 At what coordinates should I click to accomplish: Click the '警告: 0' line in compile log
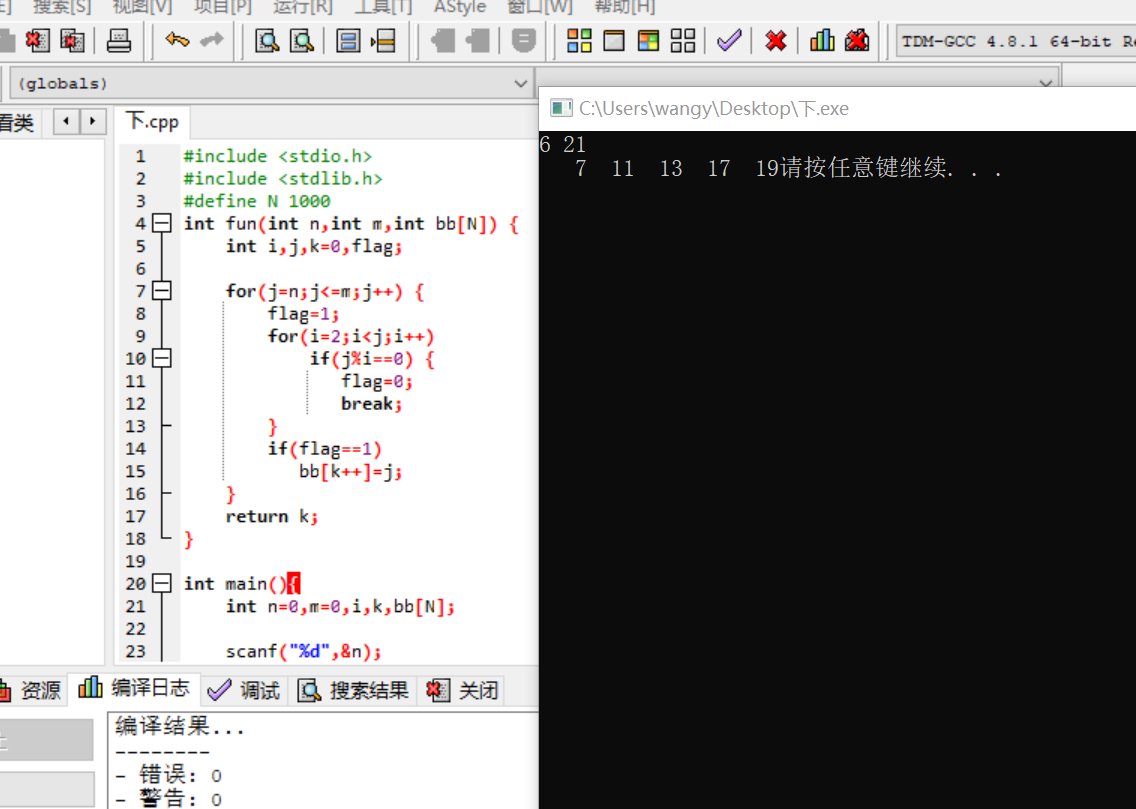pyautogui.click(x=169, y=799)
